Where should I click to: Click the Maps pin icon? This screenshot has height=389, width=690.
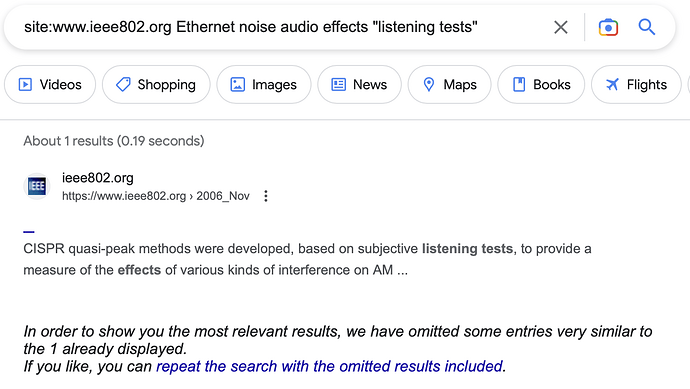point(429,84)
